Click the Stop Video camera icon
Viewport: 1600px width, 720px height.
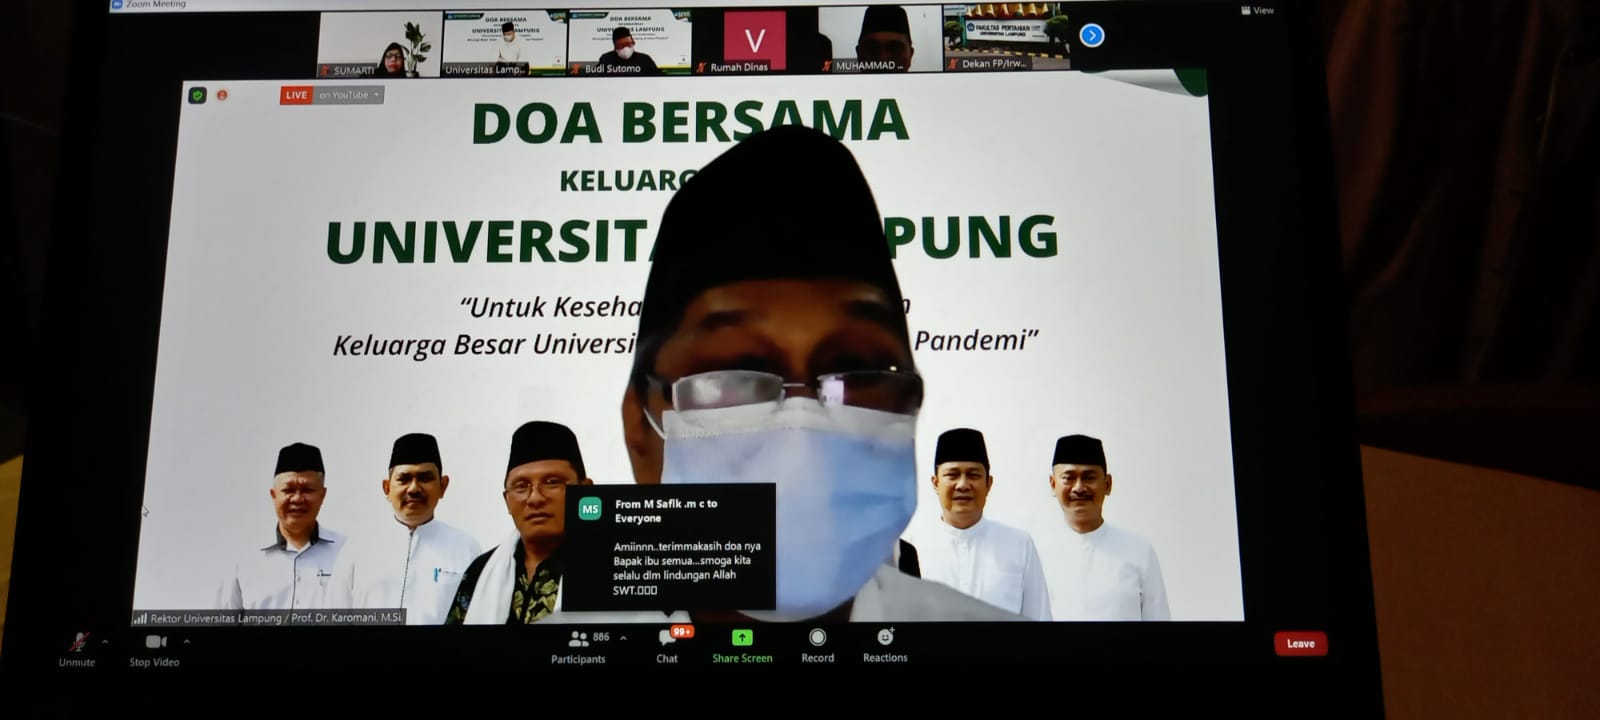point(155,642)
